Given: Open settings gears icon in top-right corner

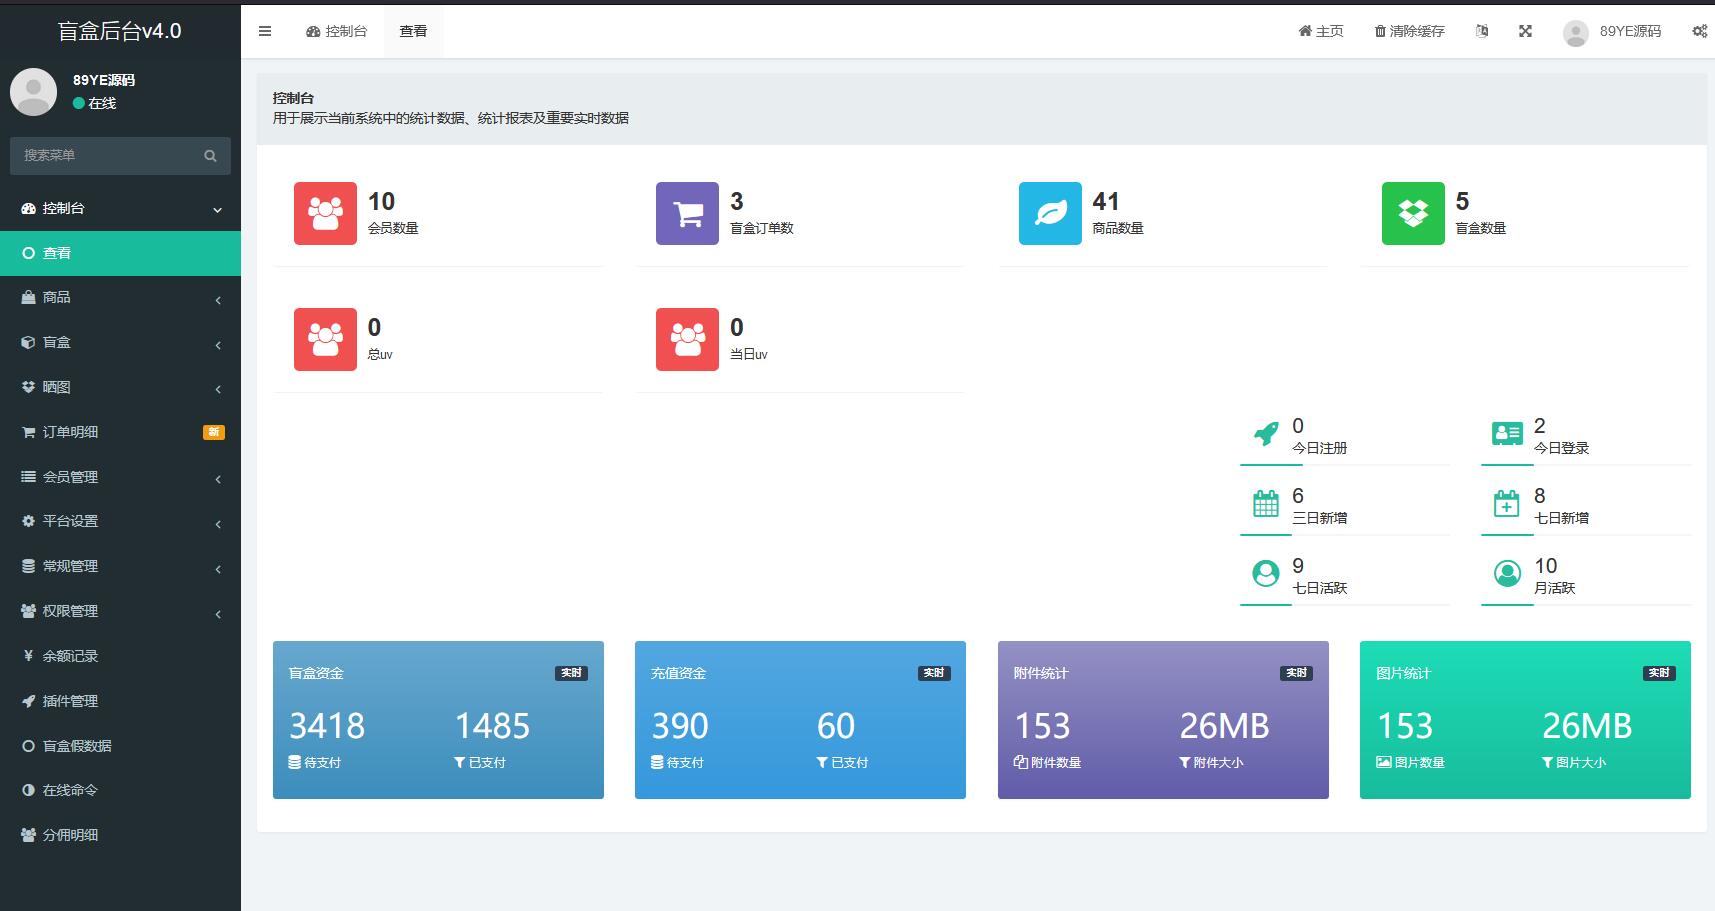Looking at the screenshot, I should (x=1699, y=31).
